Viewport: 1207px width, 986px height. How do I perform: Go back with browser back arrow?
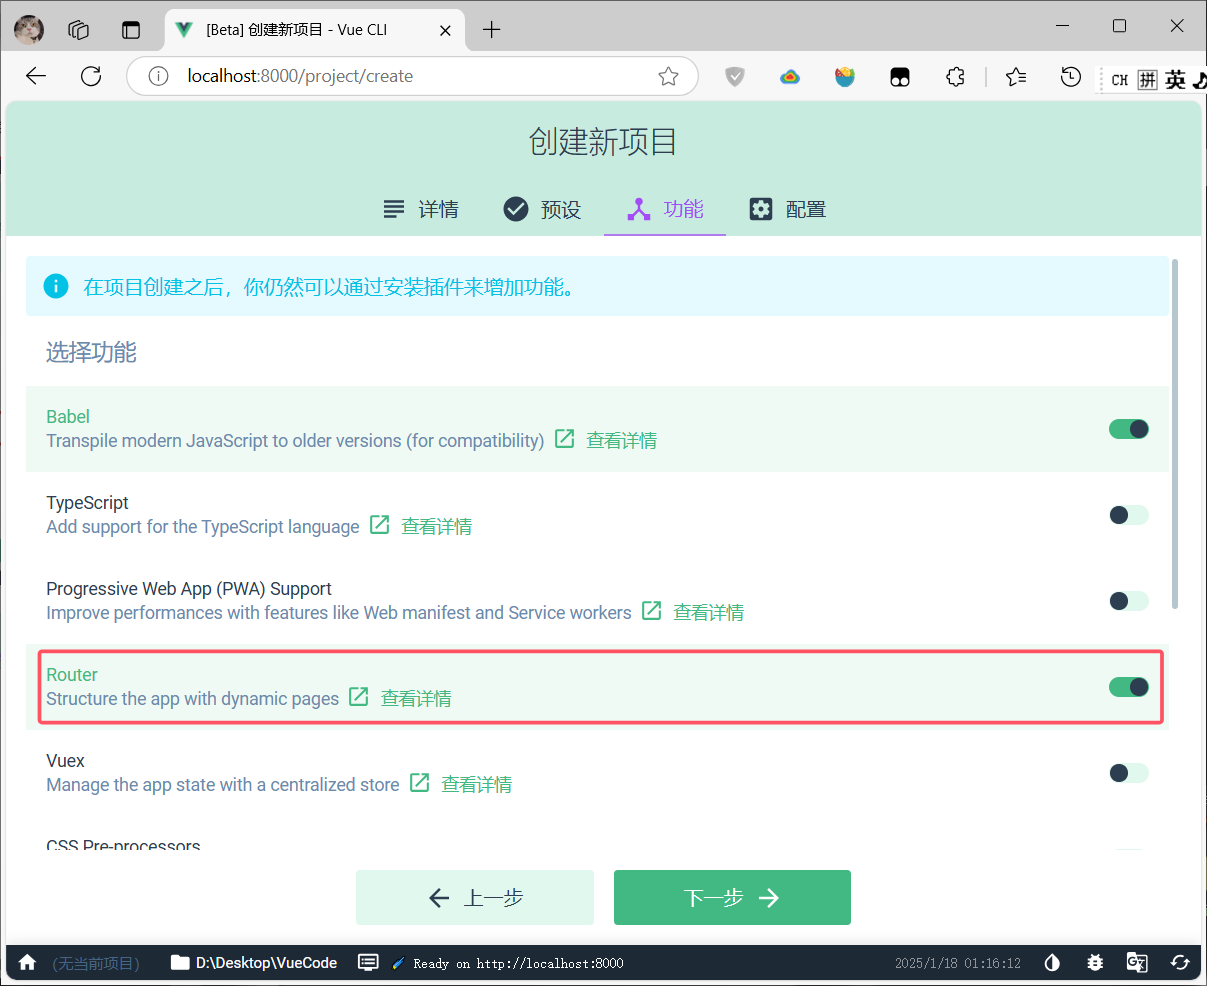36,76
